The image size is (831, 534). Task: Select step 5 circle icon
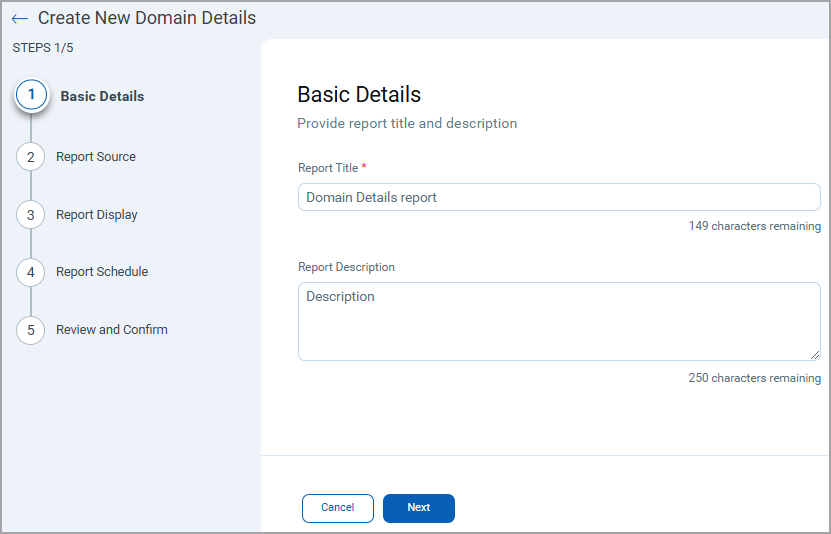pos(31,330)
